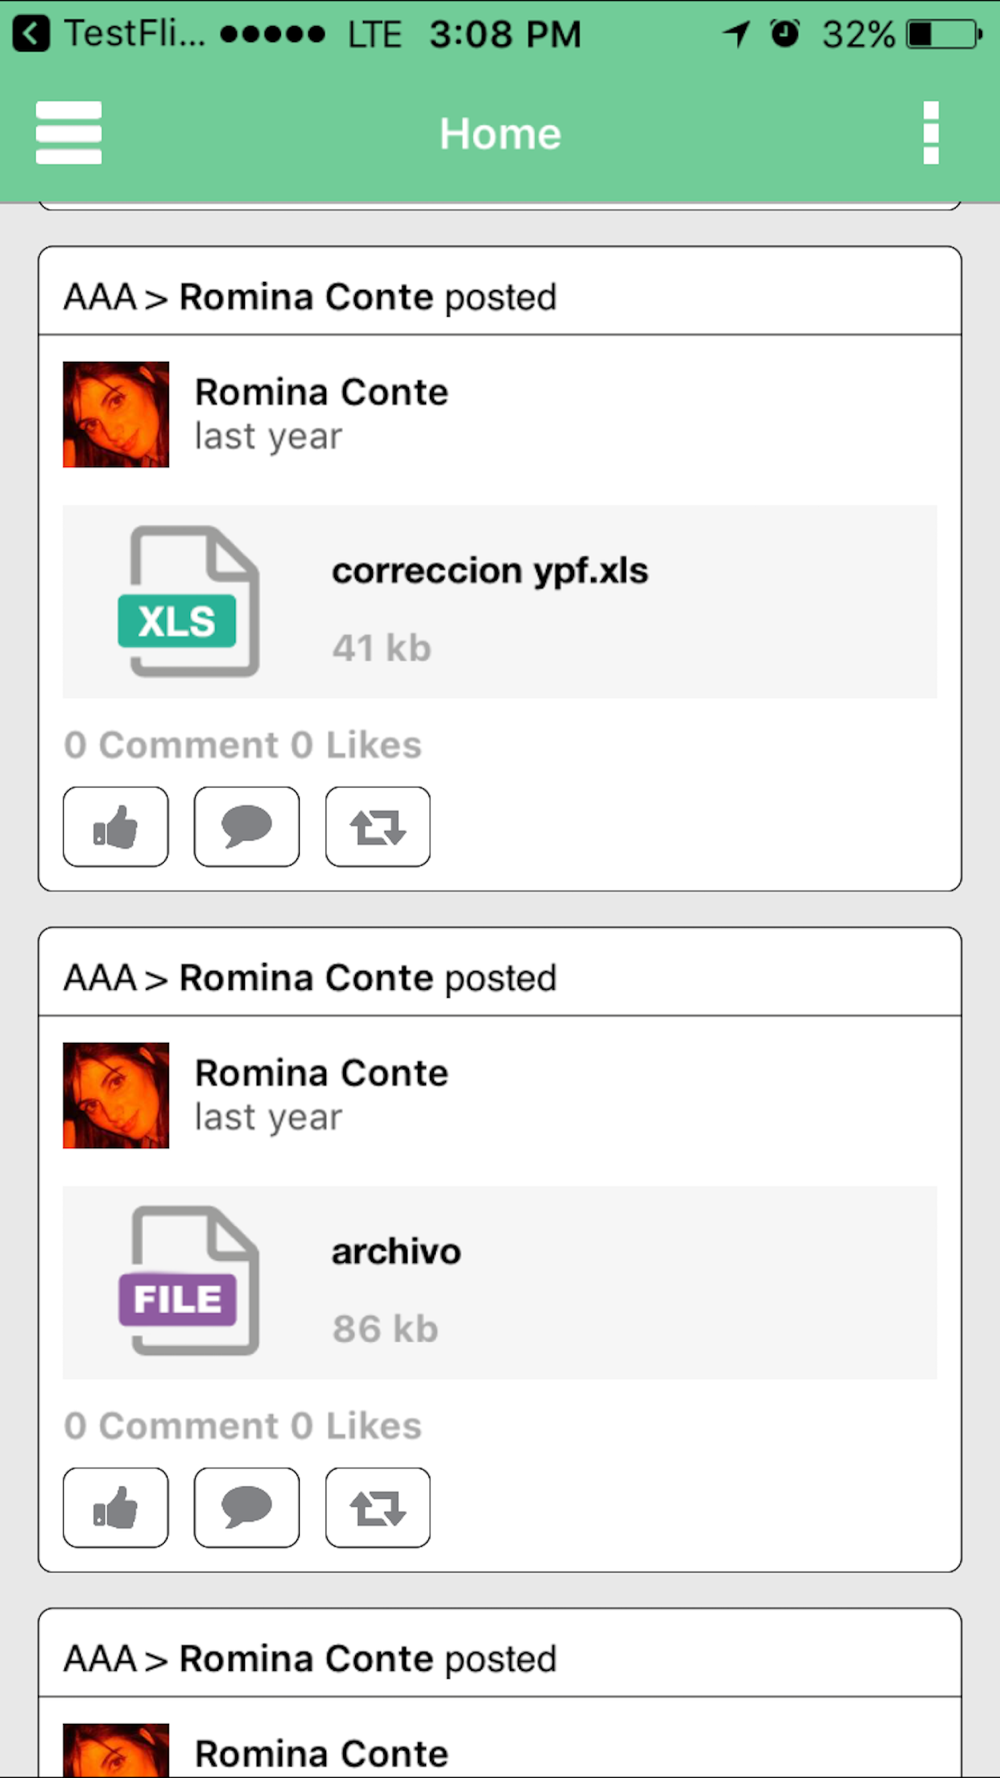
Task: Tap the Home title in header
Action: point(500,134)
